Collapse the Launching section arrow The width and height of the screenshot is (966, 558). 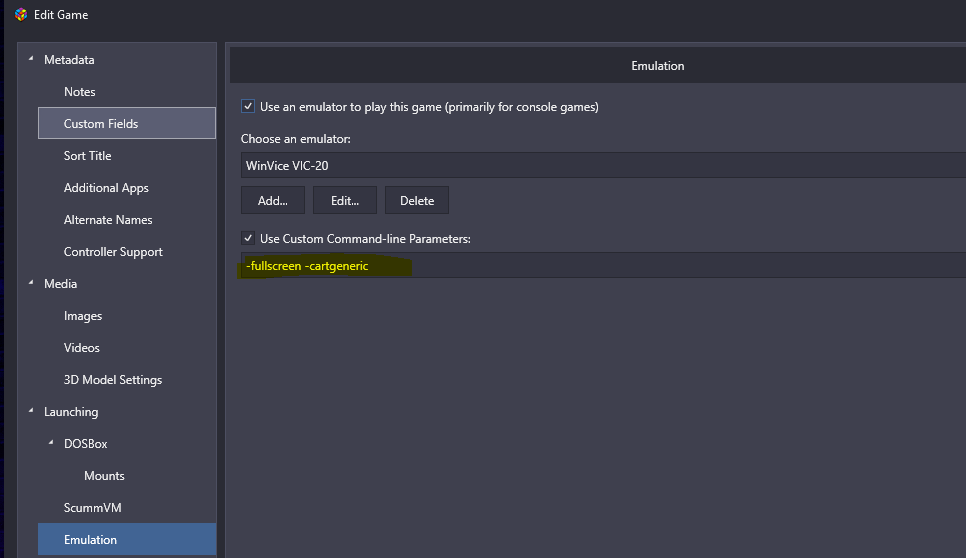coord(31,411)
